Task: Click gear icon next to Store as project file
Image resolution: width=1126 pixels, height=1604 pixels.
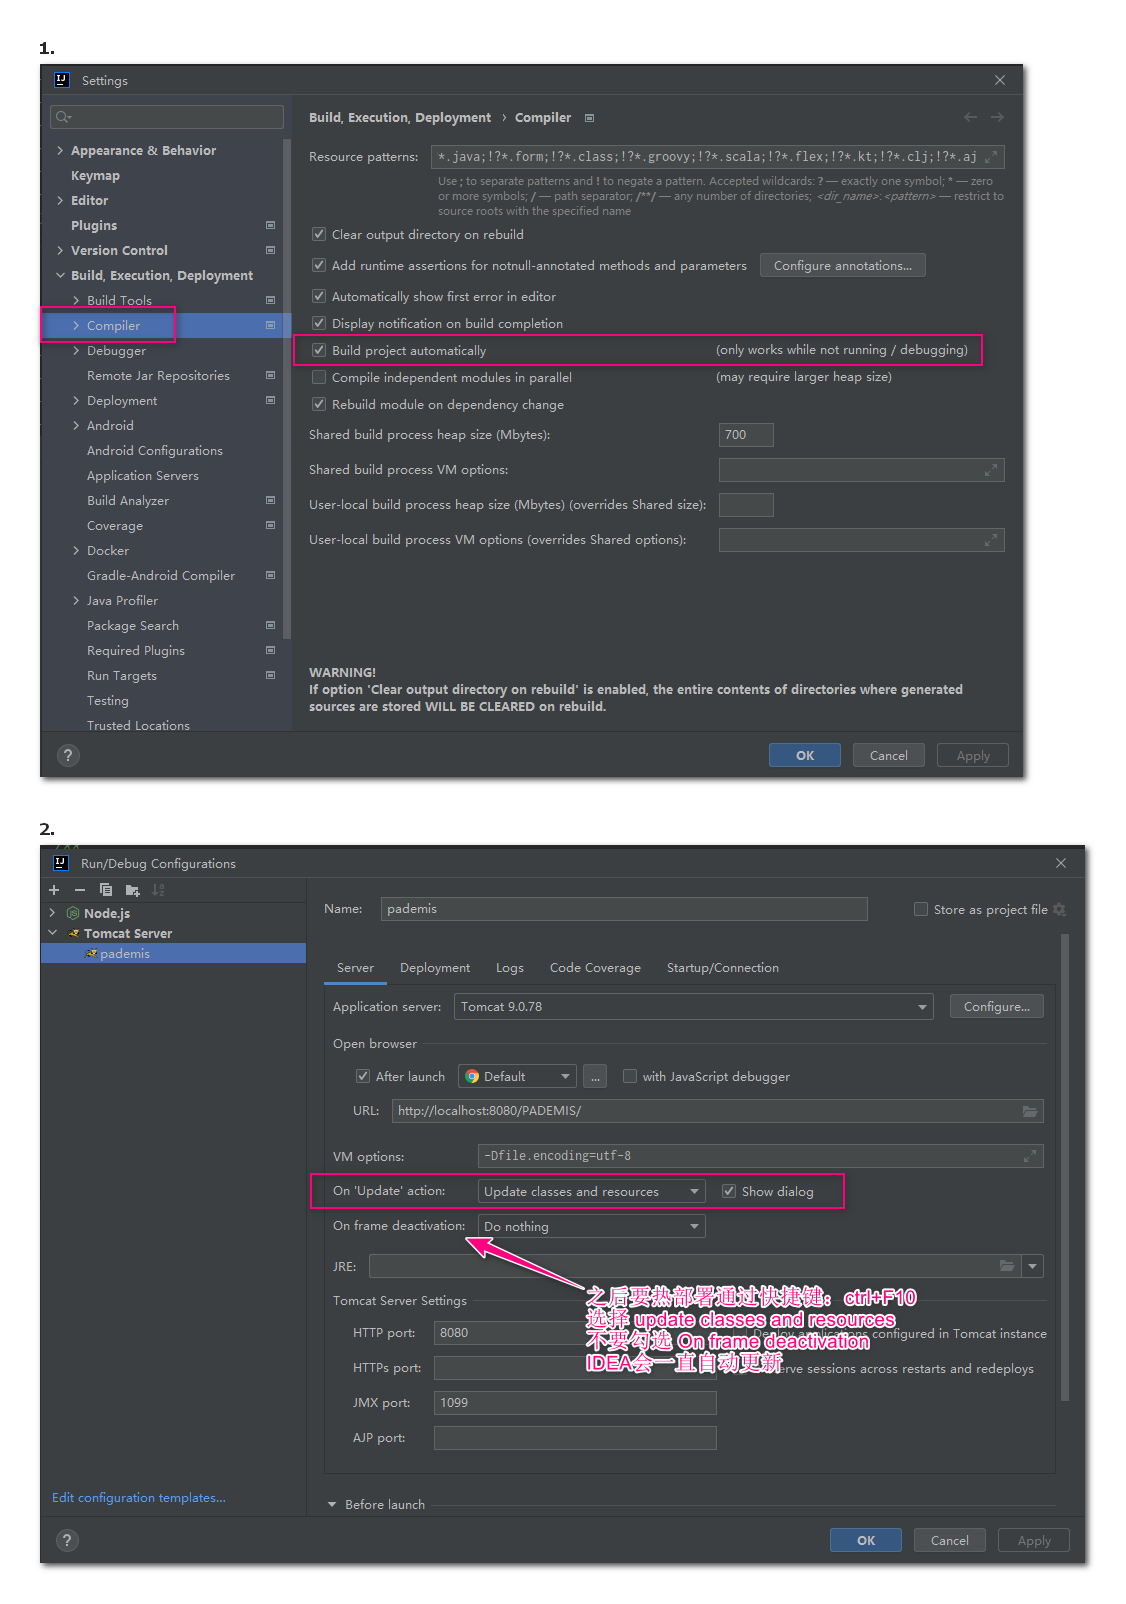Action: (1059, 909)
